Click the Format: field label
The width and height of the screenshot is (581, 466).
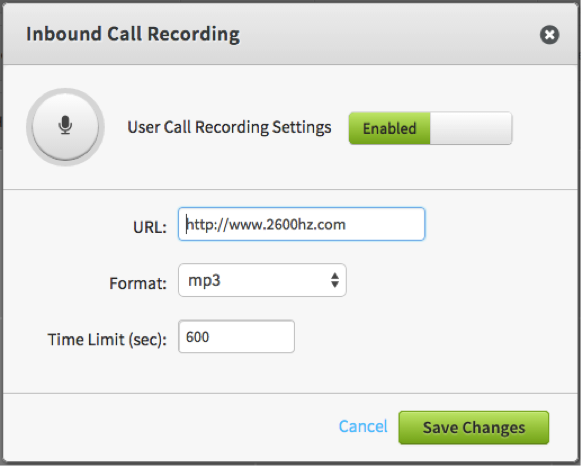pyautogui.click(x=138, y=283)
